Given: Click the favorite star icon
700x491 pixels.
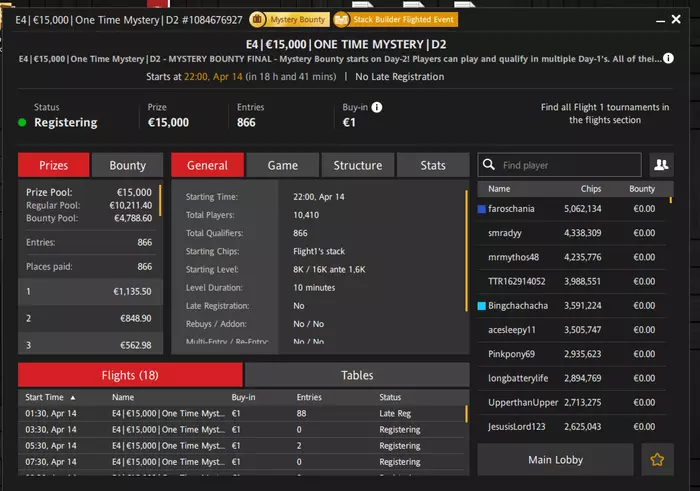Looking at the screenshot, I should click(657, 459).
